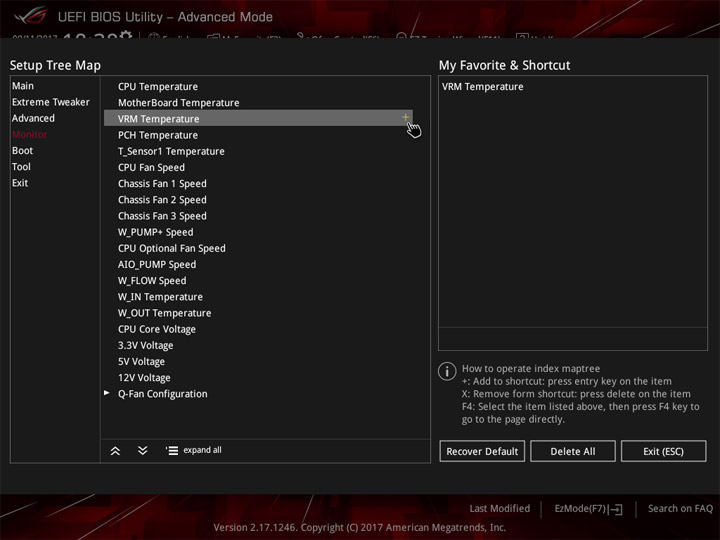720x540 pixels.
Task: Select CPU Core Voltage item
Action: coord(157,329)
